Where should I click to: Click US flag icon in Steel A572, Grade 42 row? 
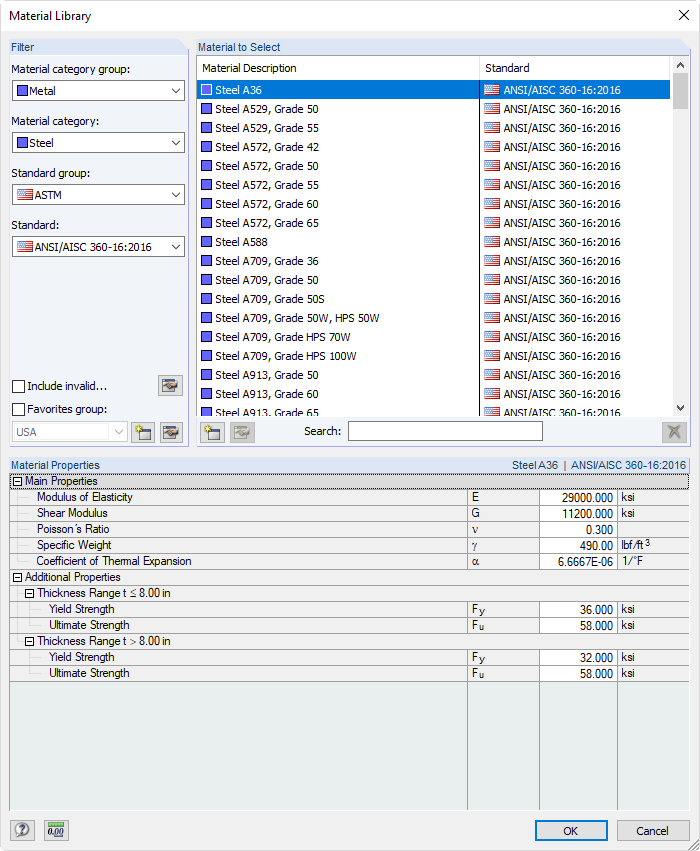coord(492,147)
